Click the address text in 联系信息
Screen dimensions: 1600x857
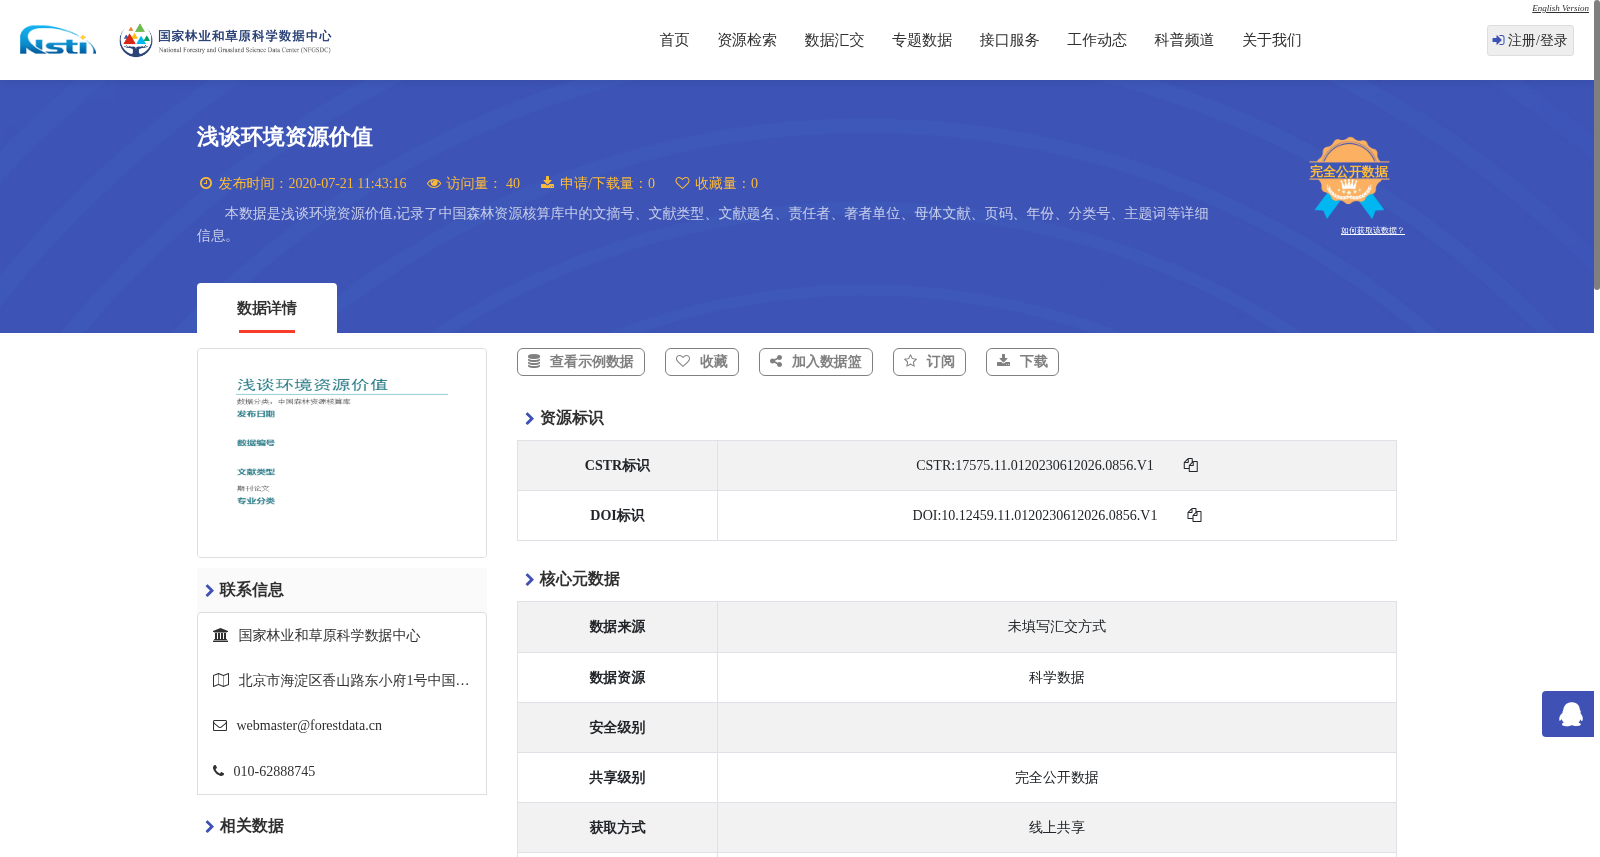354,680
